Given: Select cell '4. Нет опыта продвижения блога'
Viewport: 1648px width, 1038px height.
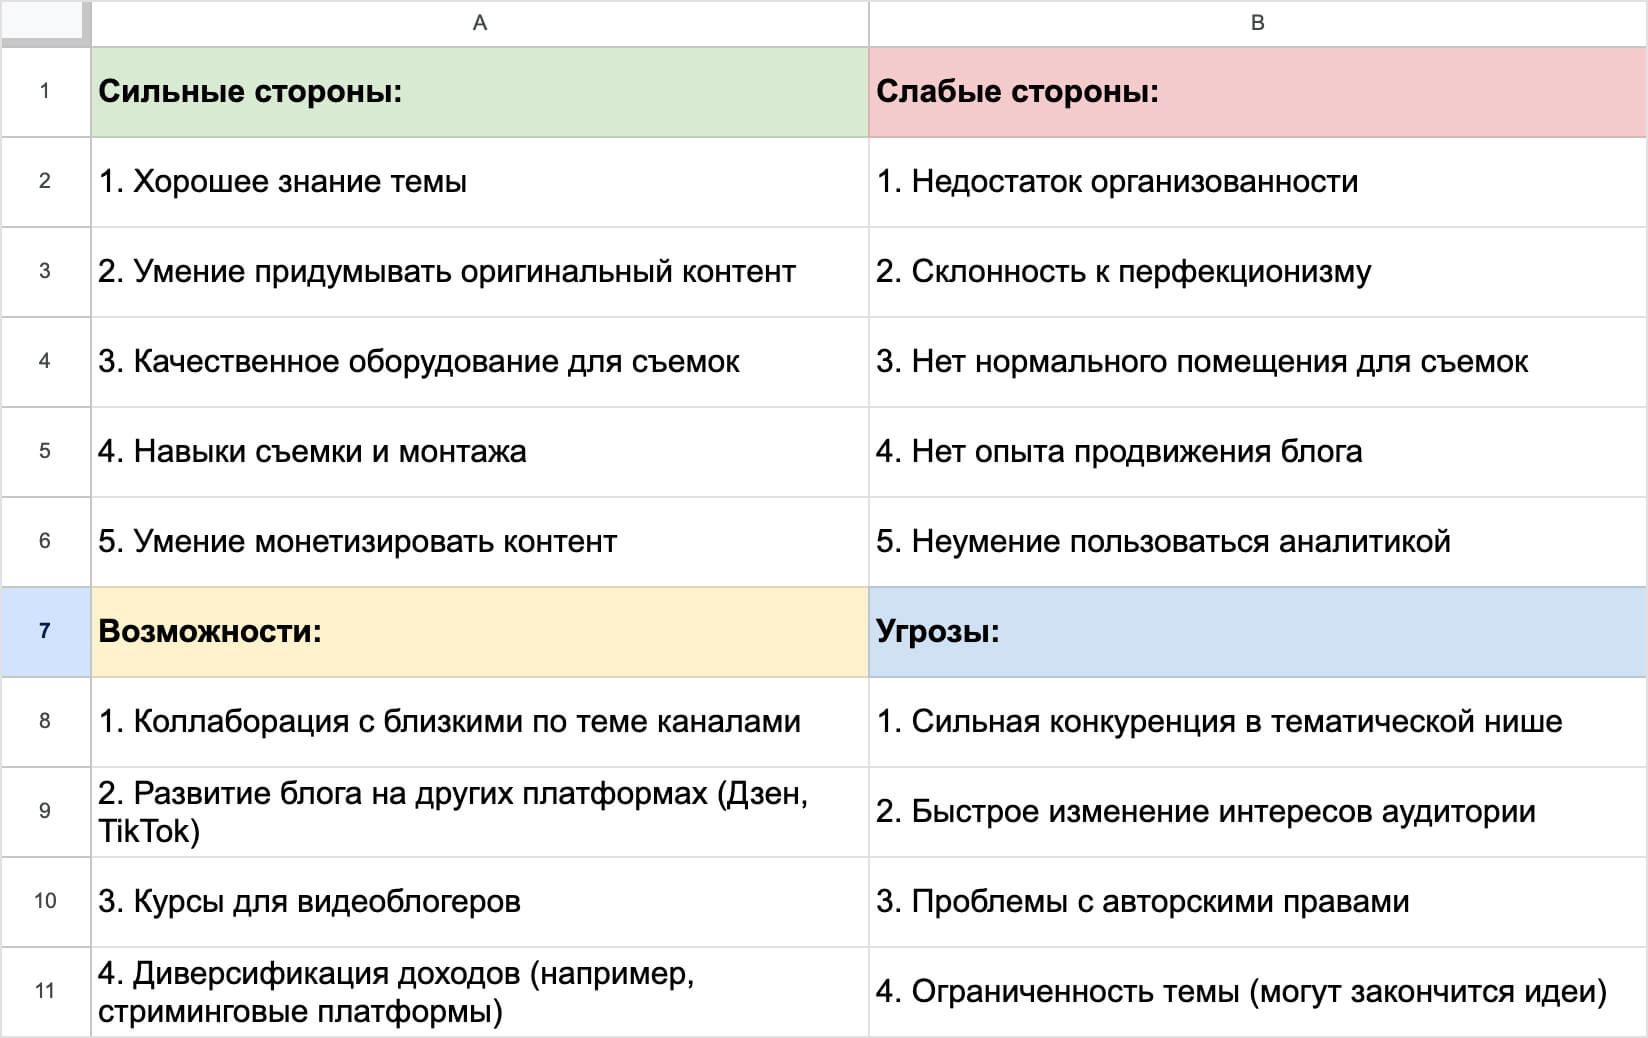Looking at the screenshot, I should coord(1257,452).
